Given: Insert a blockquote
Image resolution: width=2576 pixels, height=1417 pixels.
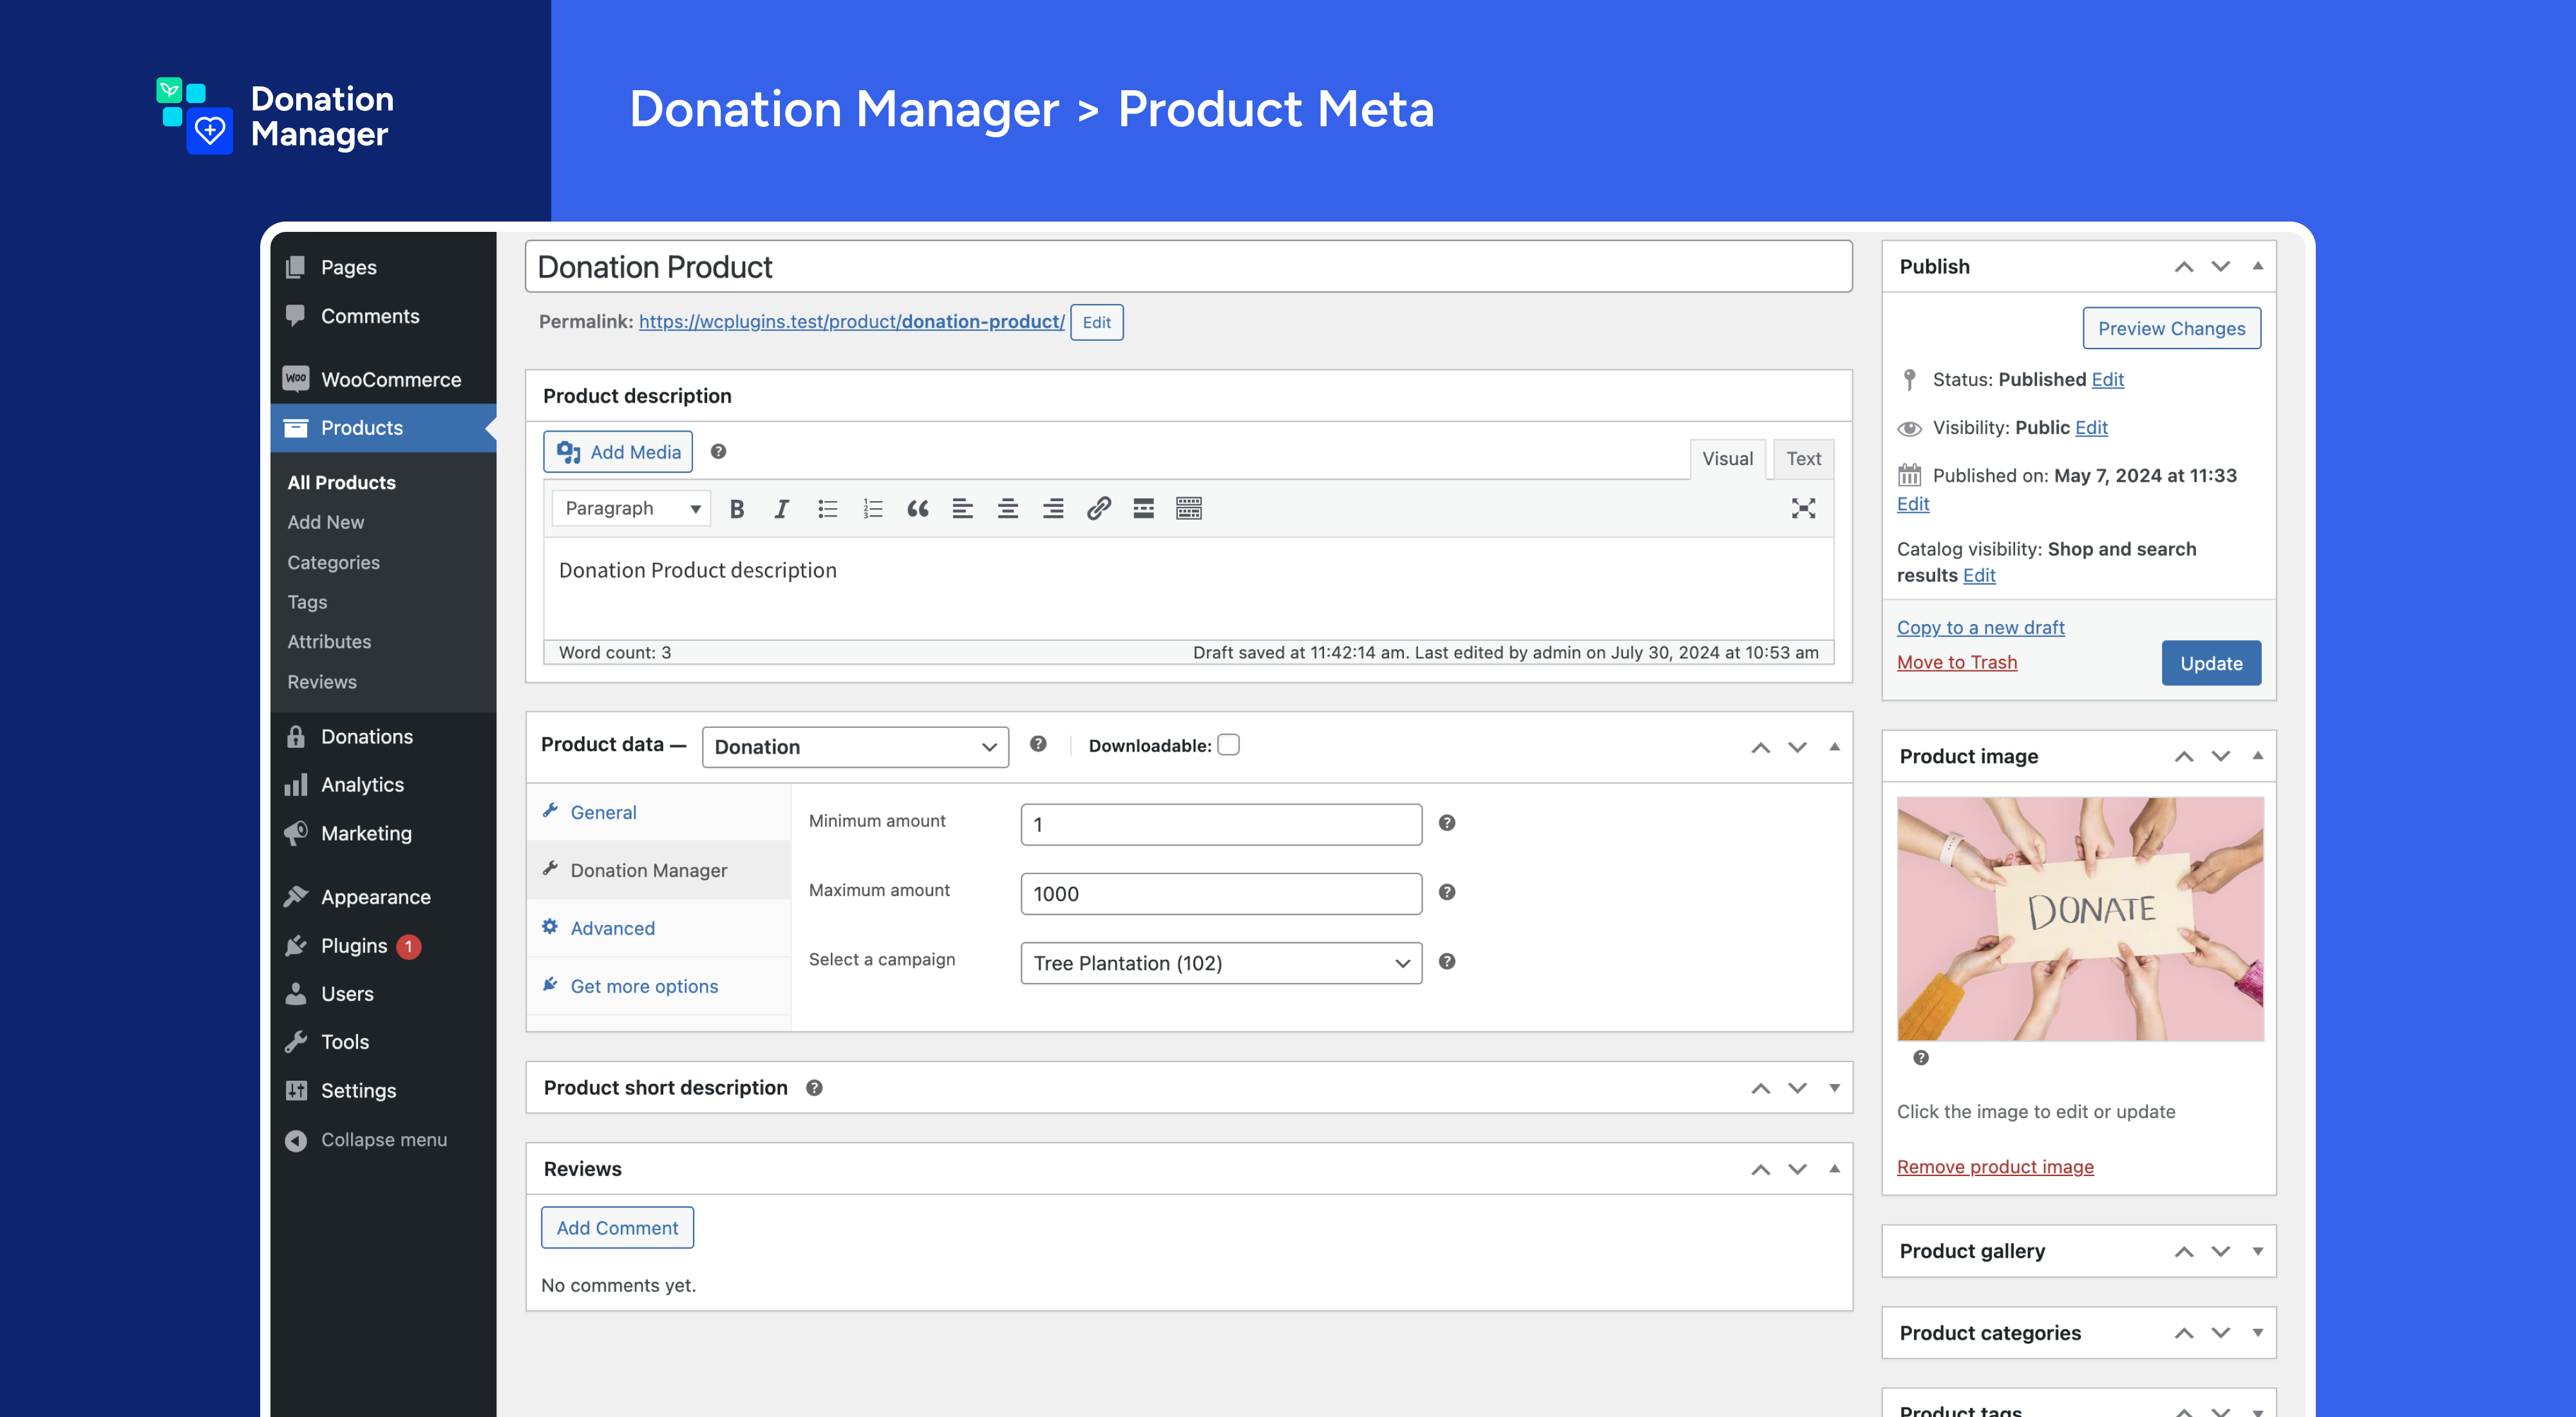Looking at the screenshot, I should (x=918, y=509).
